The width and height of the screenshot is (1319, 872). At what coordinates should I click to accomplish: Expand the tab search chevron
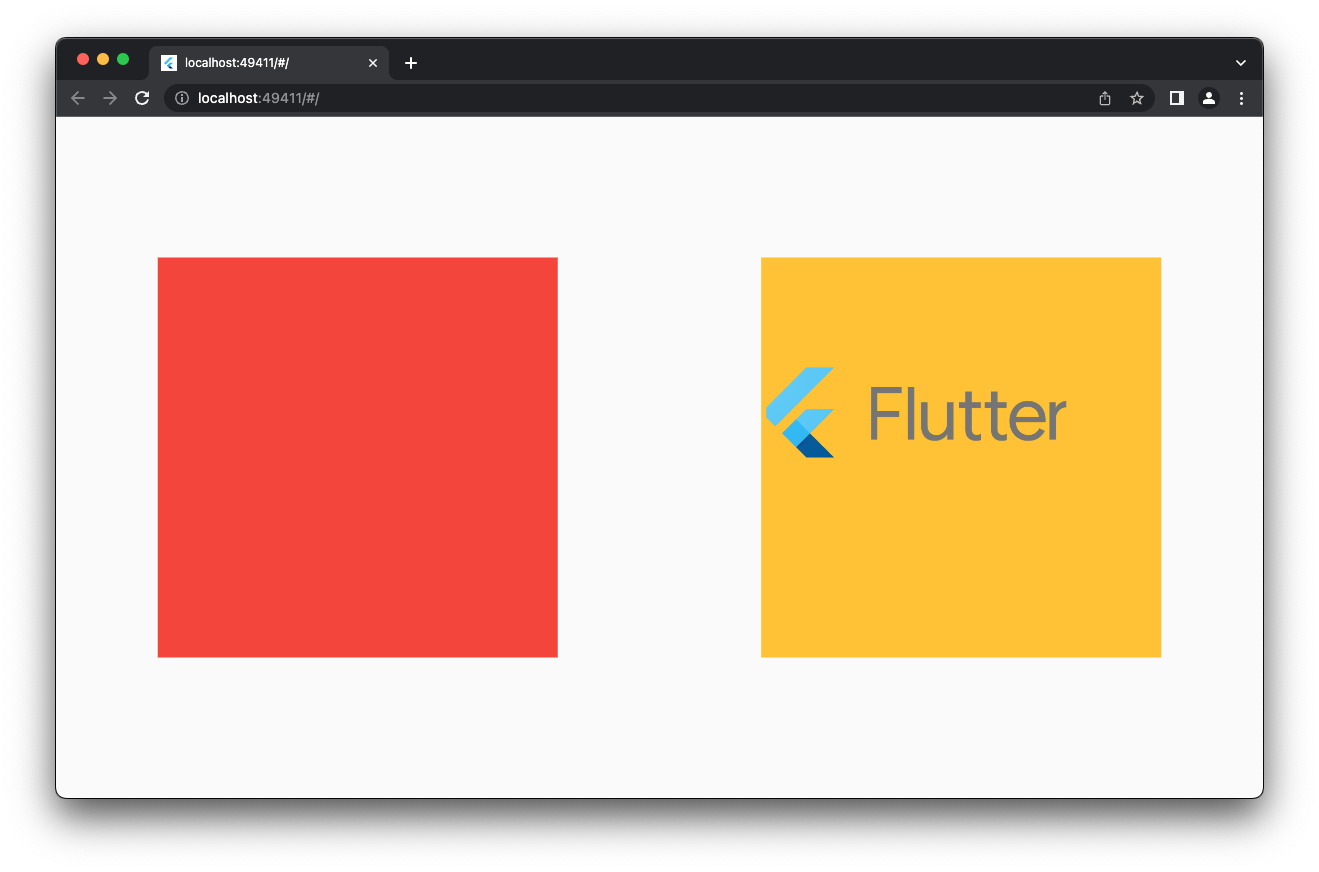pyautogui.click(x=1240, y=62)
